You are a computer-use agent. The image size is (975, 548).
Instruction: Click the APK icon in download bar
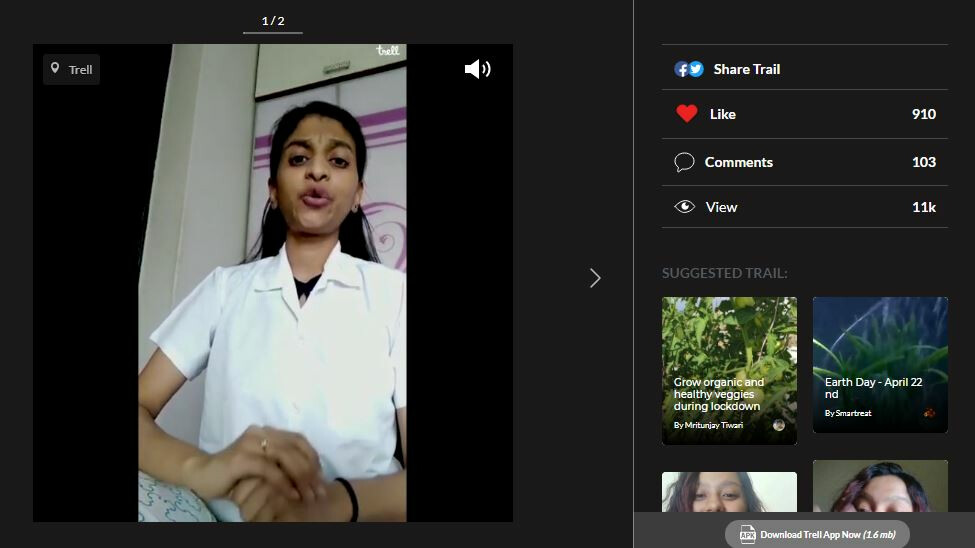pos(747,535)
